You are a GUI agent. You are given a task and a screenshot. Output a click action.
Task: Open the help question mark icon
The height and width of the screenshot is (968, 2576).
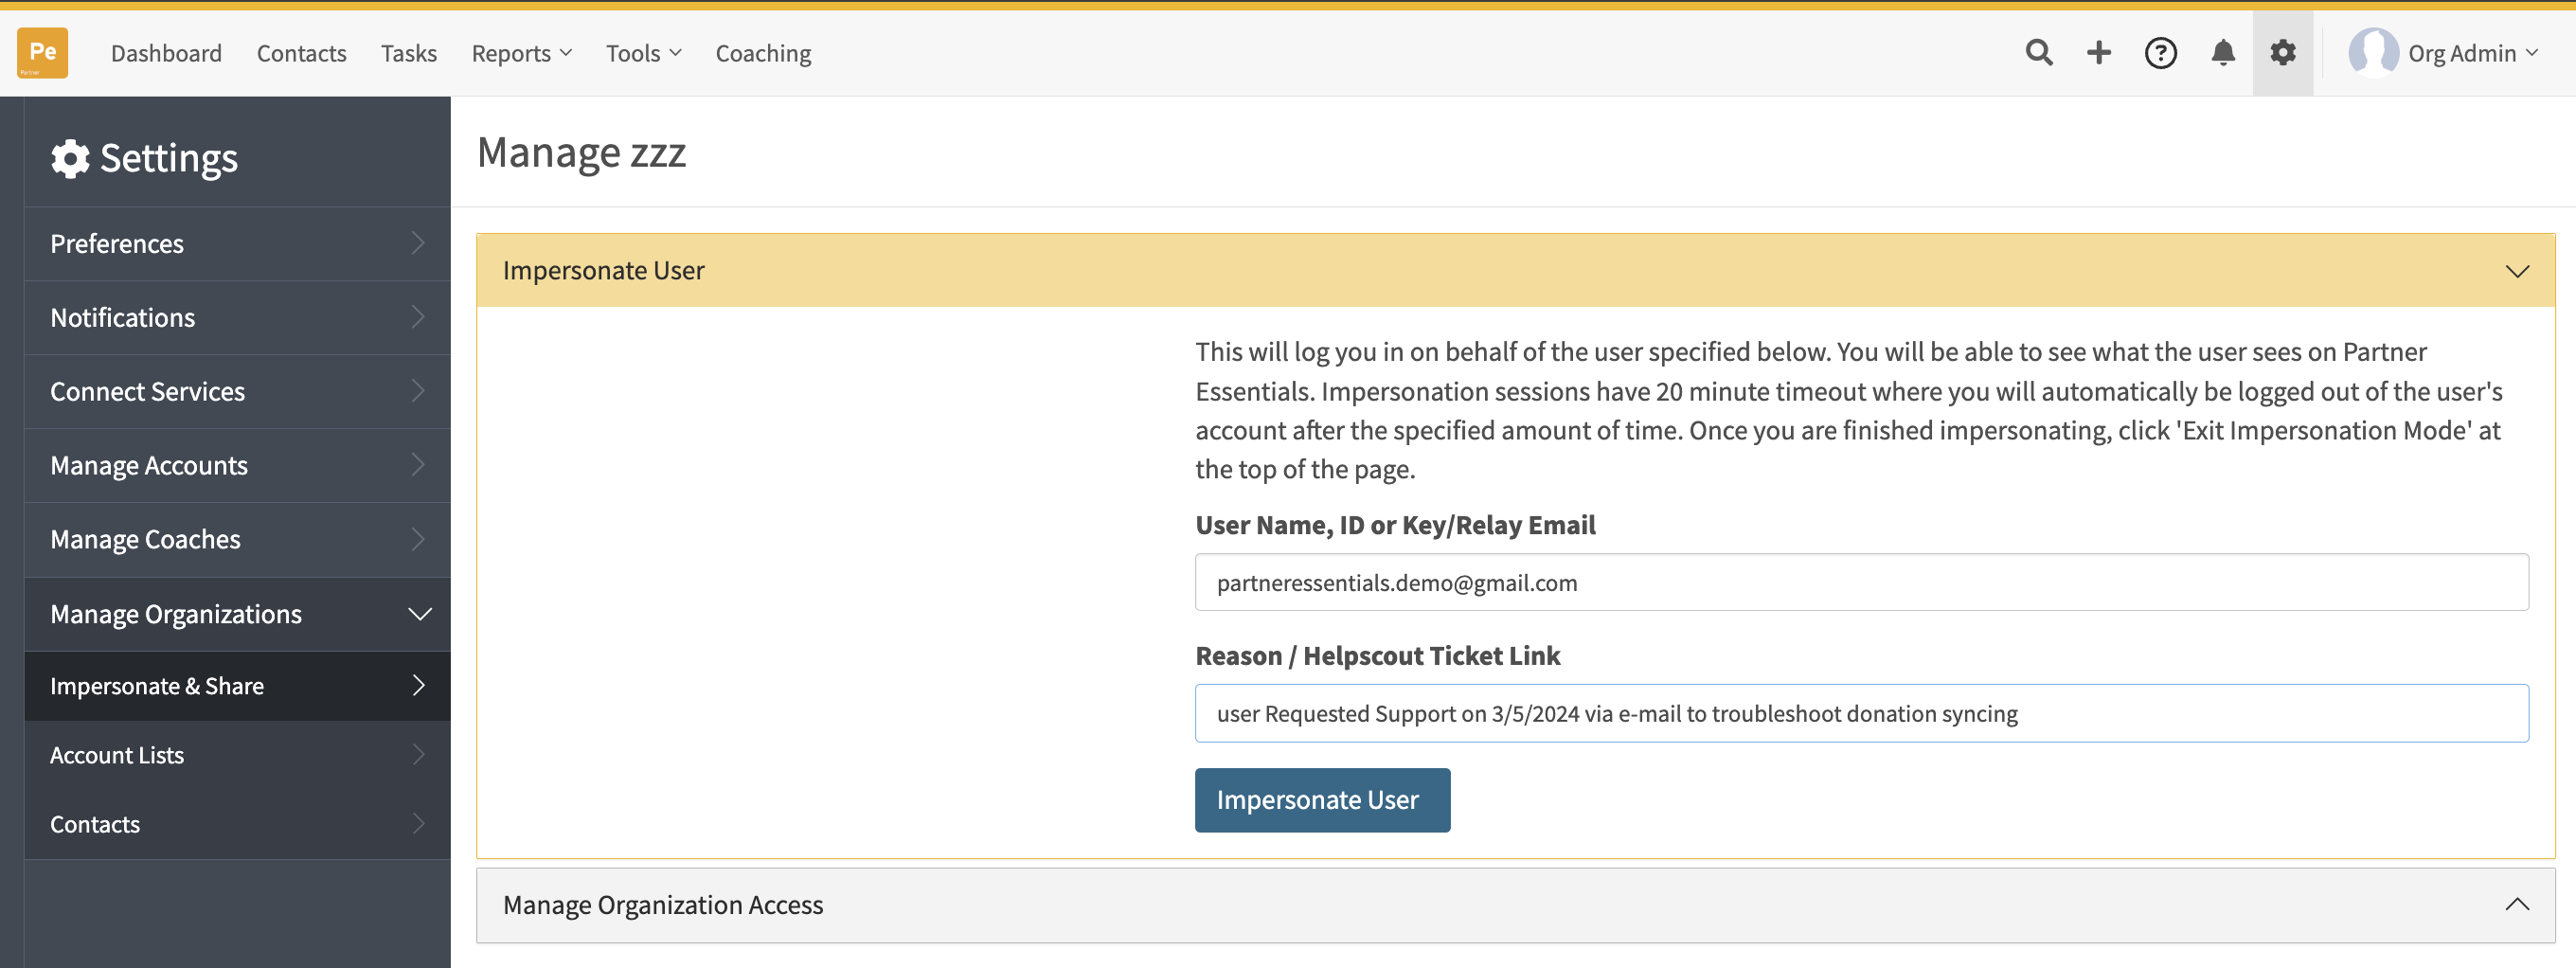click(x=2161, y=53)
